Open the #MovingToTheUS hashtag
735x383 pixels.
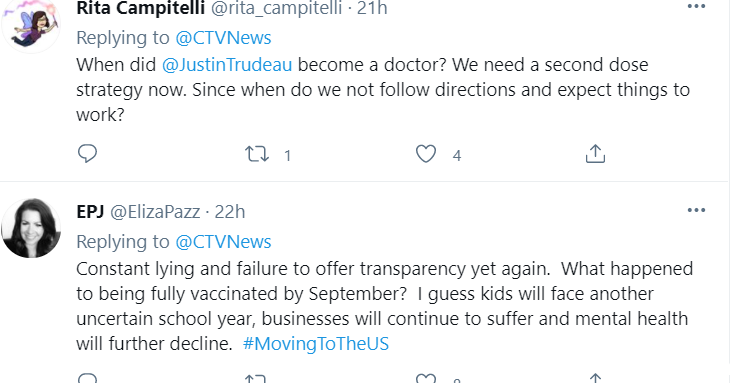tap(316, 344)
